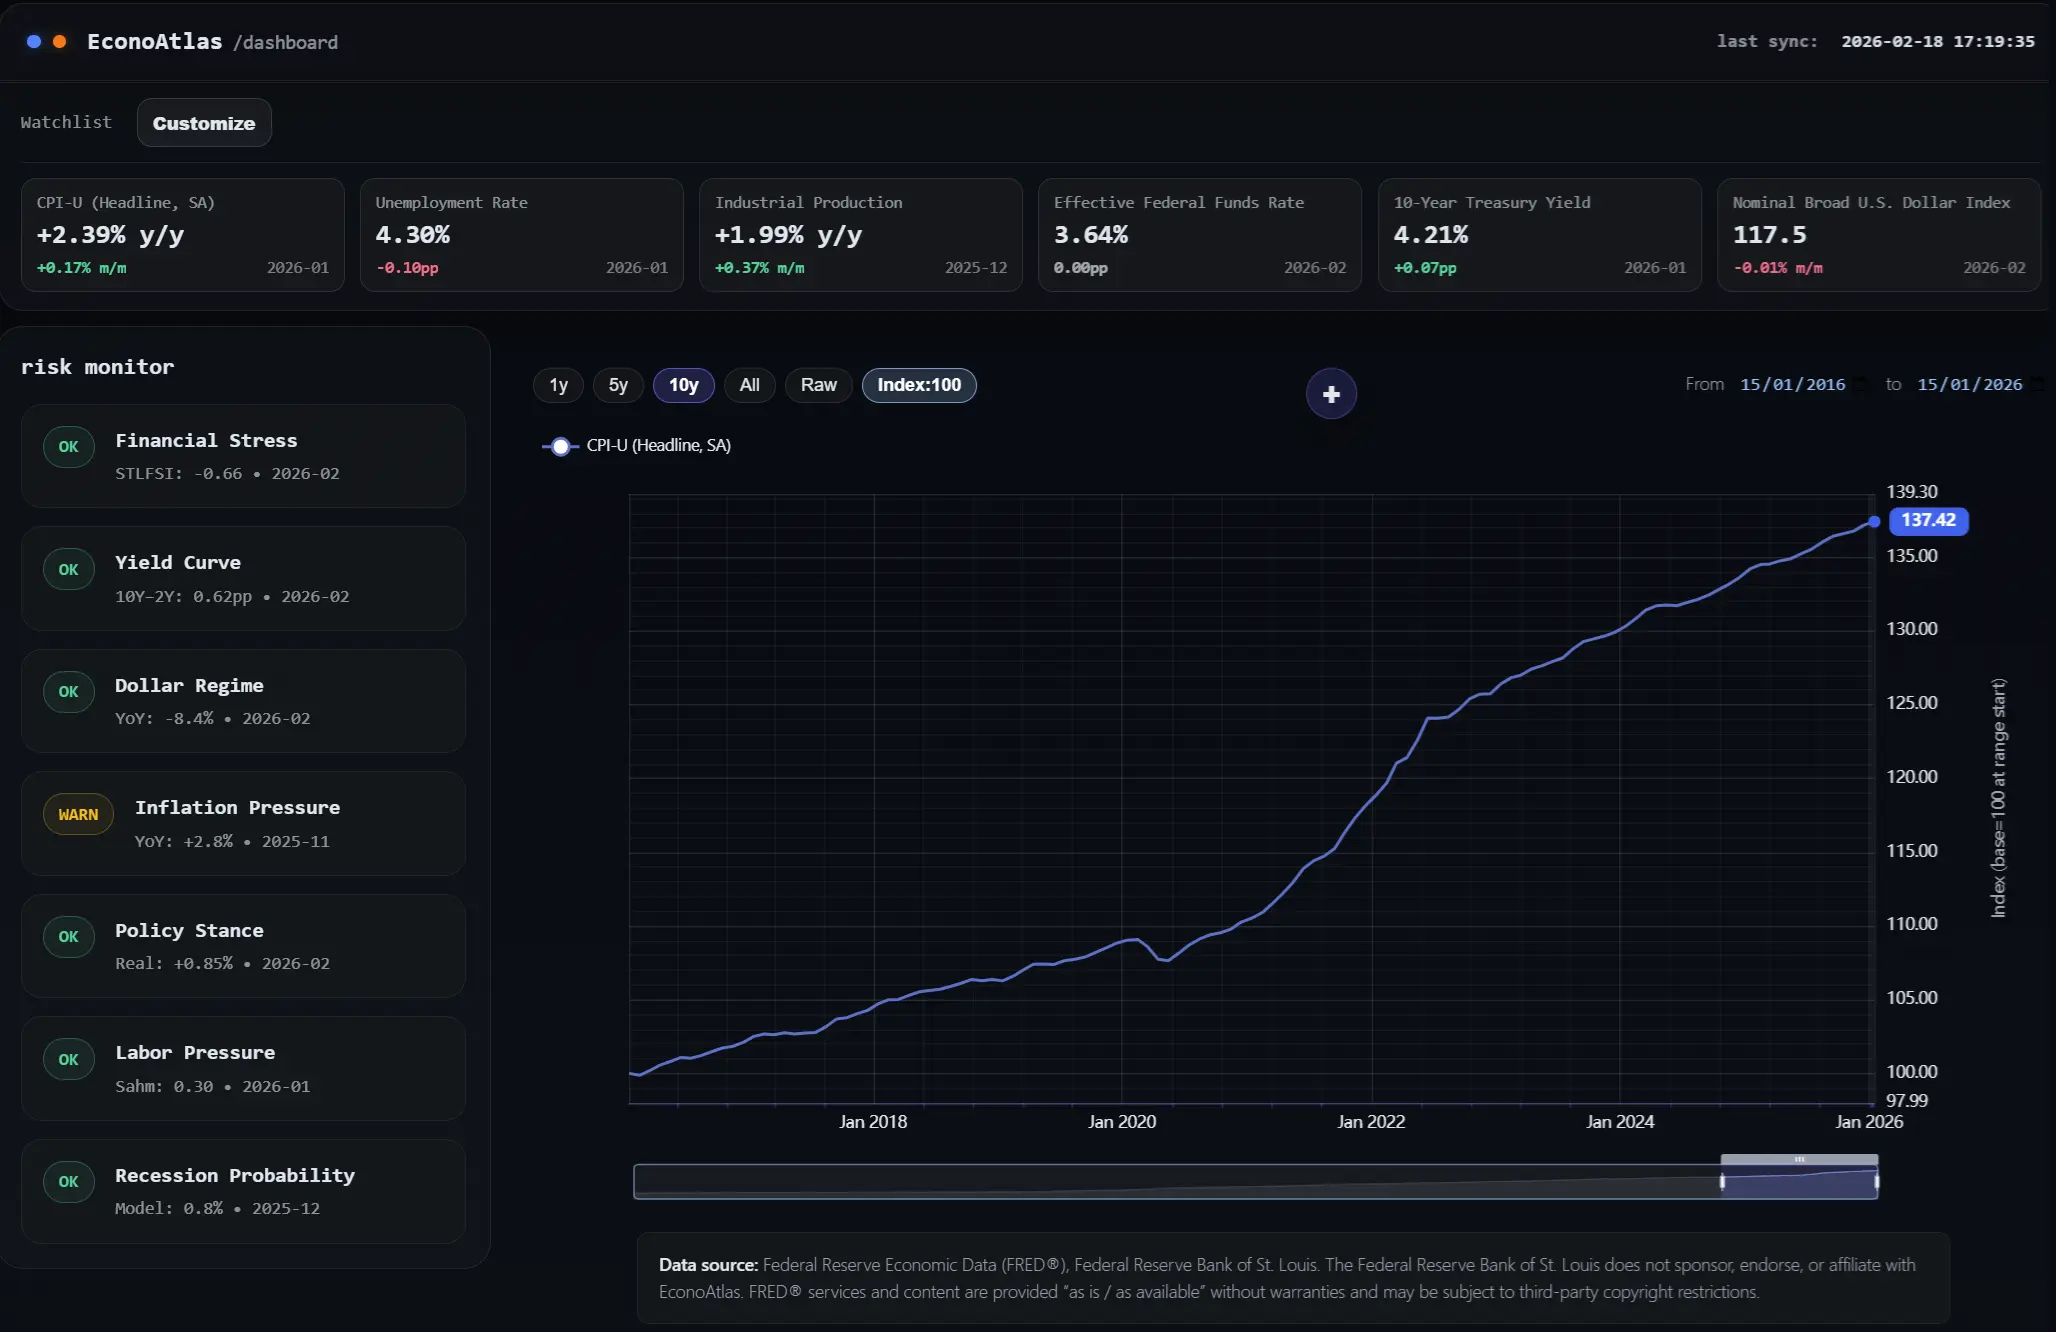
Task: Click the OK badge on Labor Pressure
Action: pyautogui.click(x=68, y=1059)
